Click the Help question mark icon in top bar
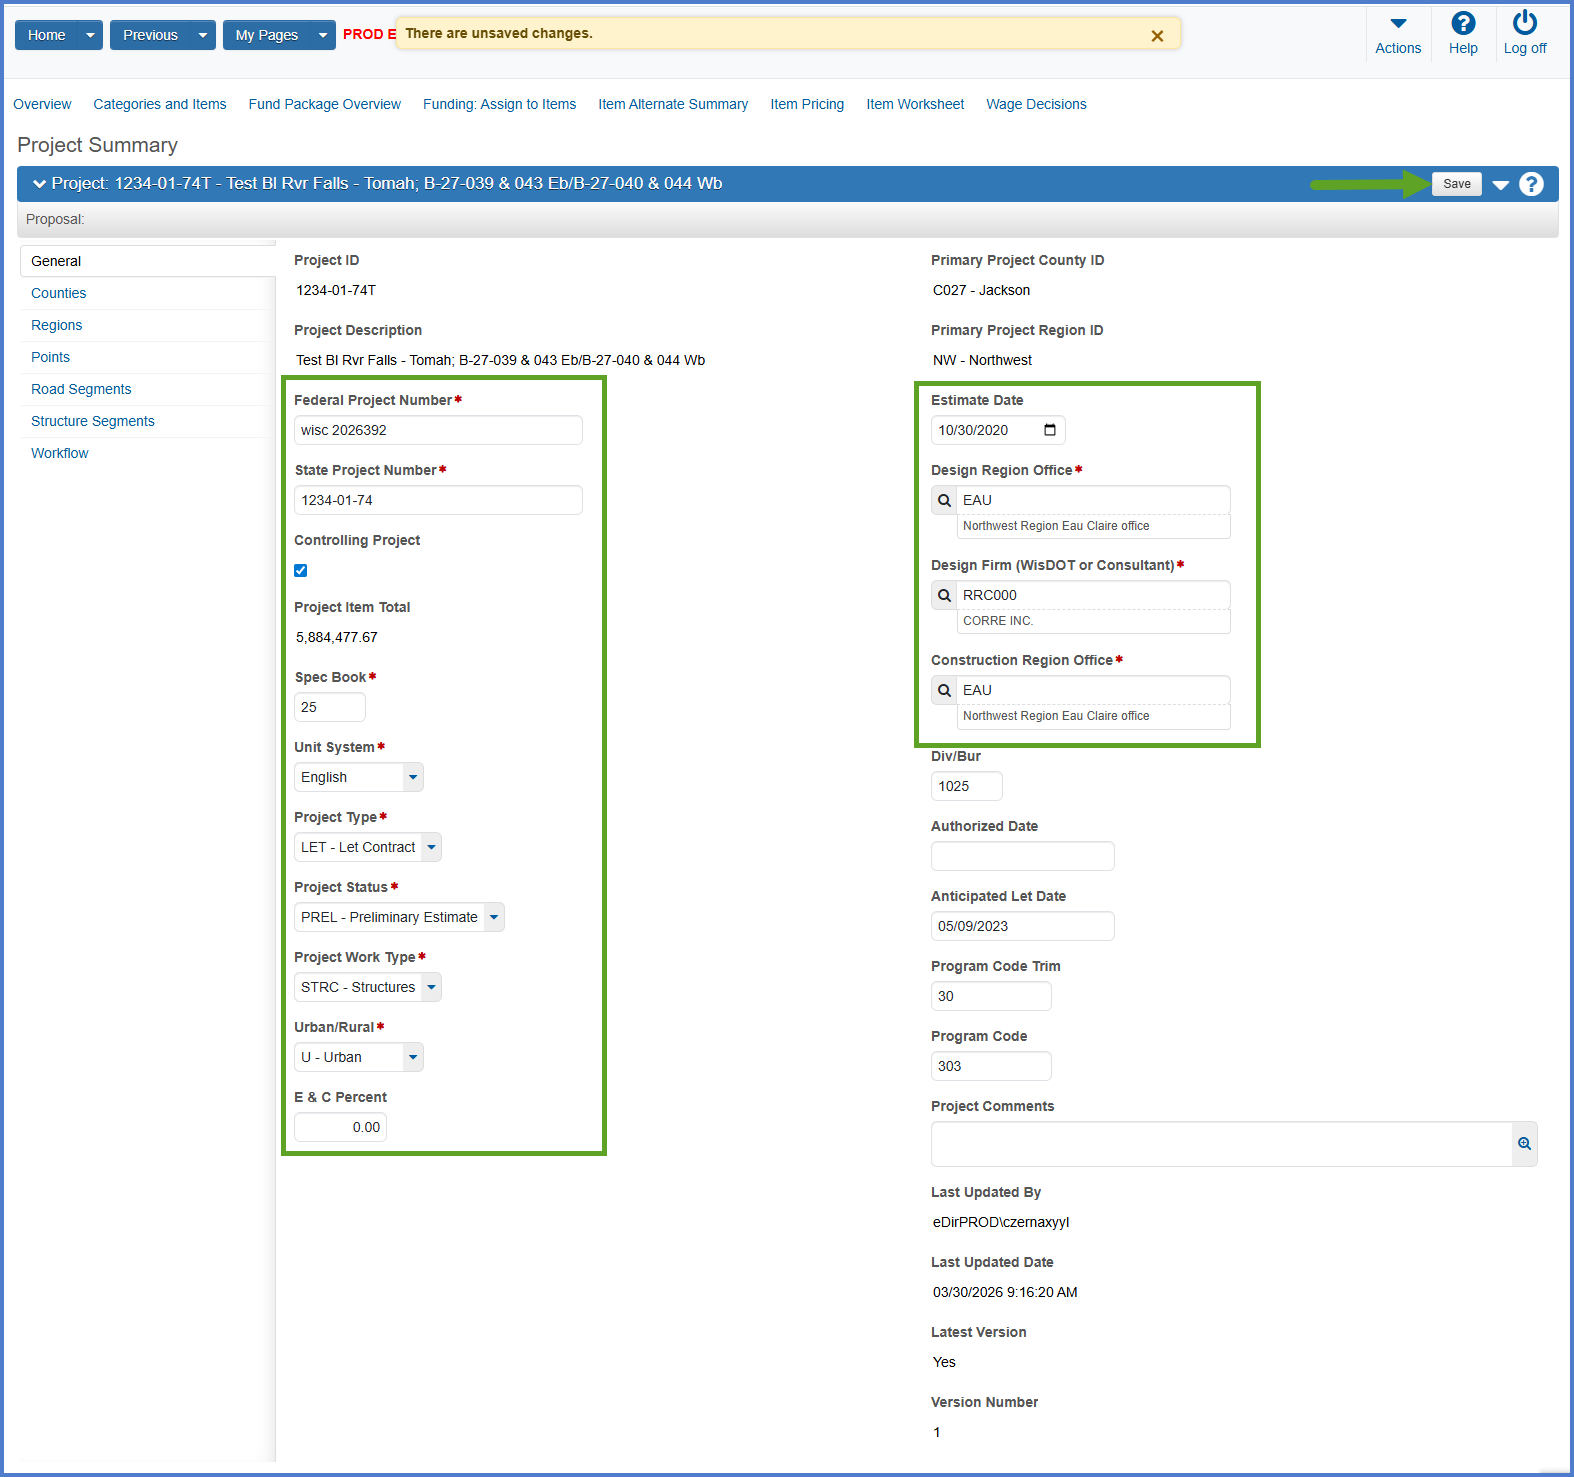1574x1477 pixels. tap(1462, 24)
